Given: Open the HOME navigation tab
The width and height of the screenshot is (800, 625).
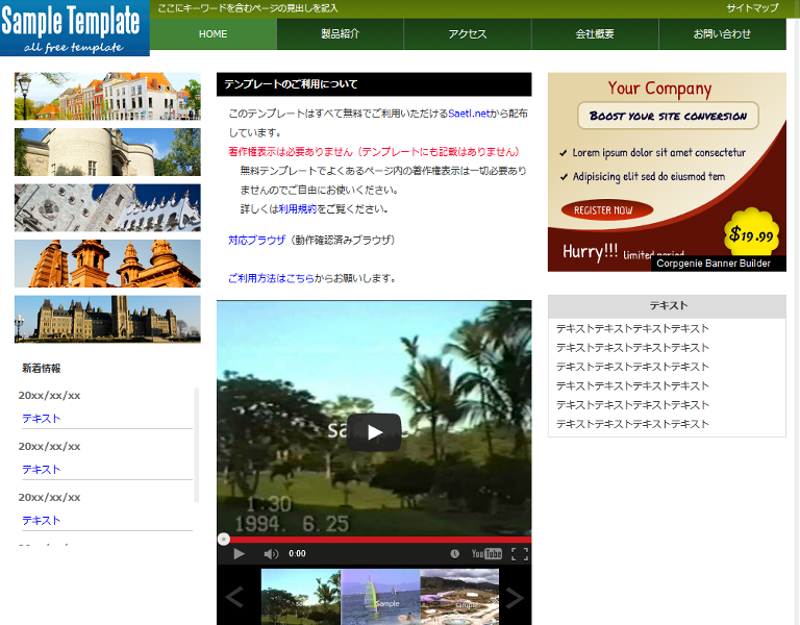Looking at the screenshot, I should pos(213,34).
